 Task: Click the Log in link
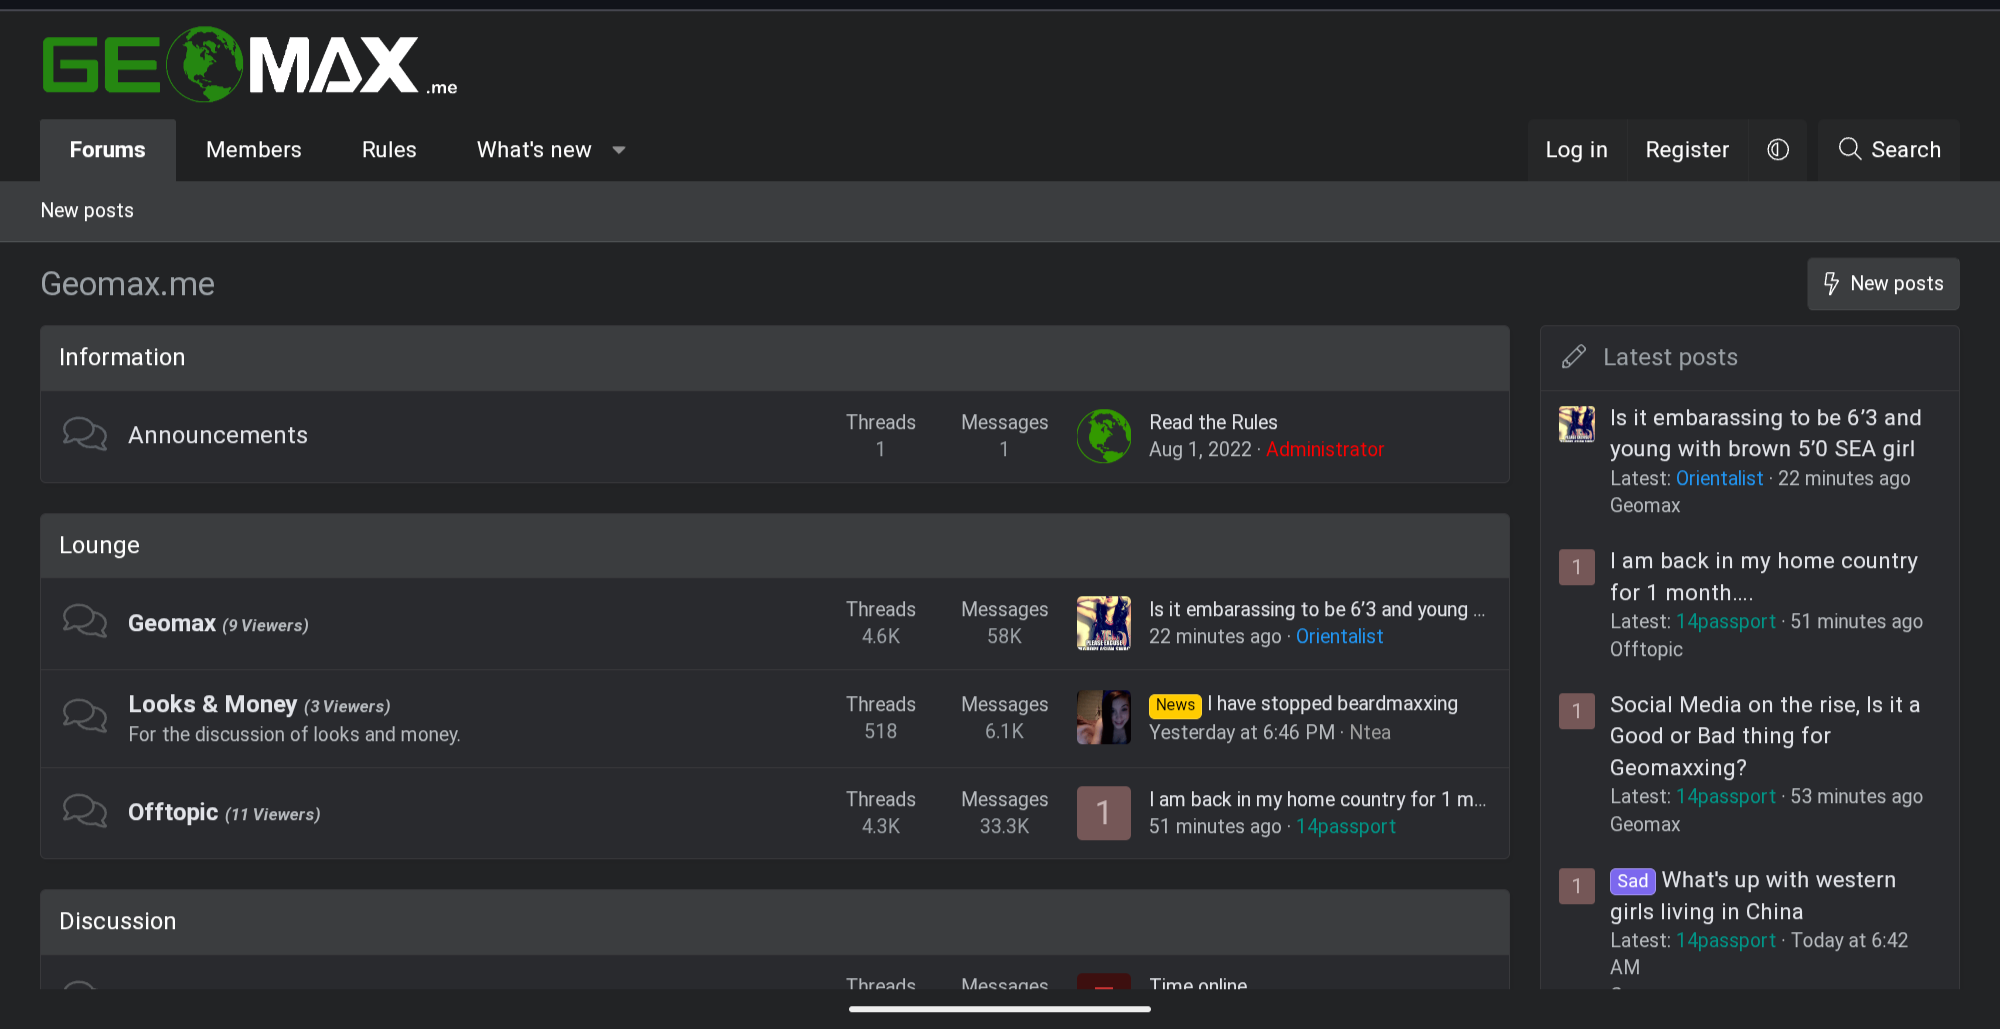click(1576, 150)
